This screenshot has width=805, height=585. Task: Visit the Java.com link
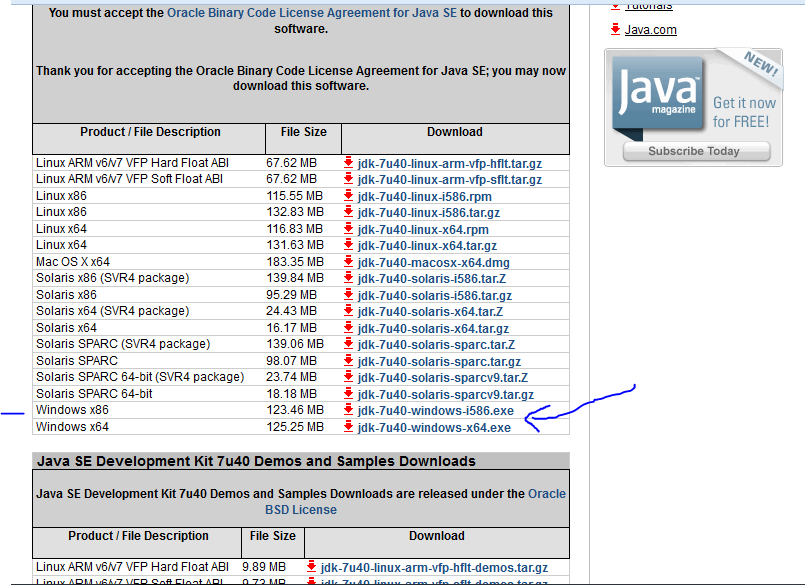point(650,30)
